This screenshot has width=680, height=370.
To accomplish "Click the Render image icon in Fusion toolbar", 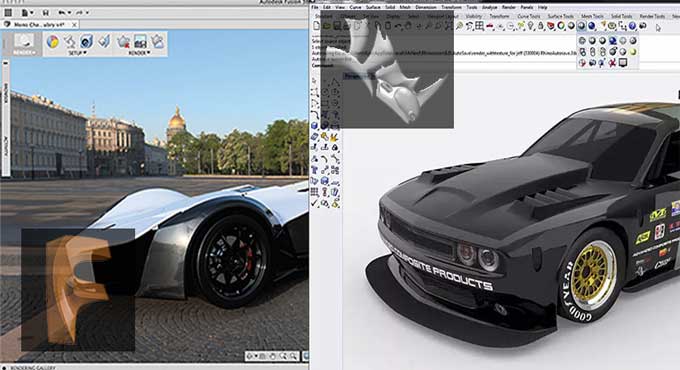I will 140,42.
